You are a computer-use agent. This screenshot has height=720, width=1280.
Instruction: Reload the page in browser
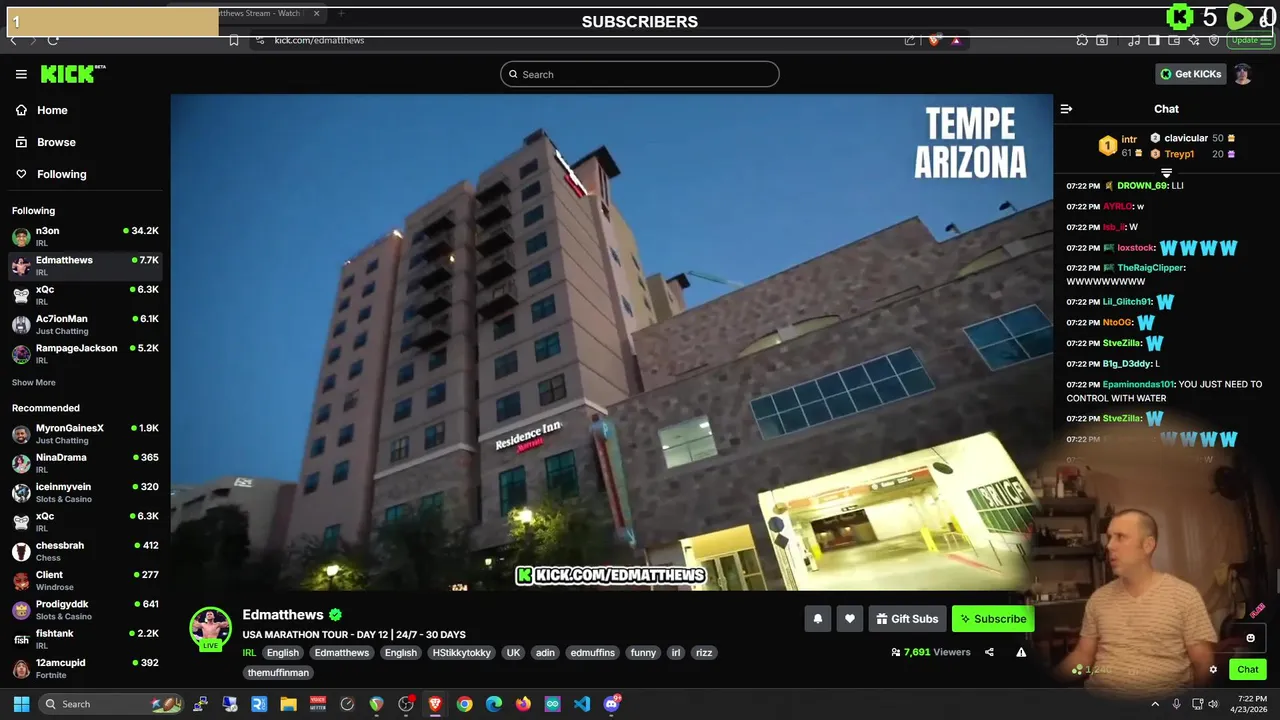(x=53, y=40)
